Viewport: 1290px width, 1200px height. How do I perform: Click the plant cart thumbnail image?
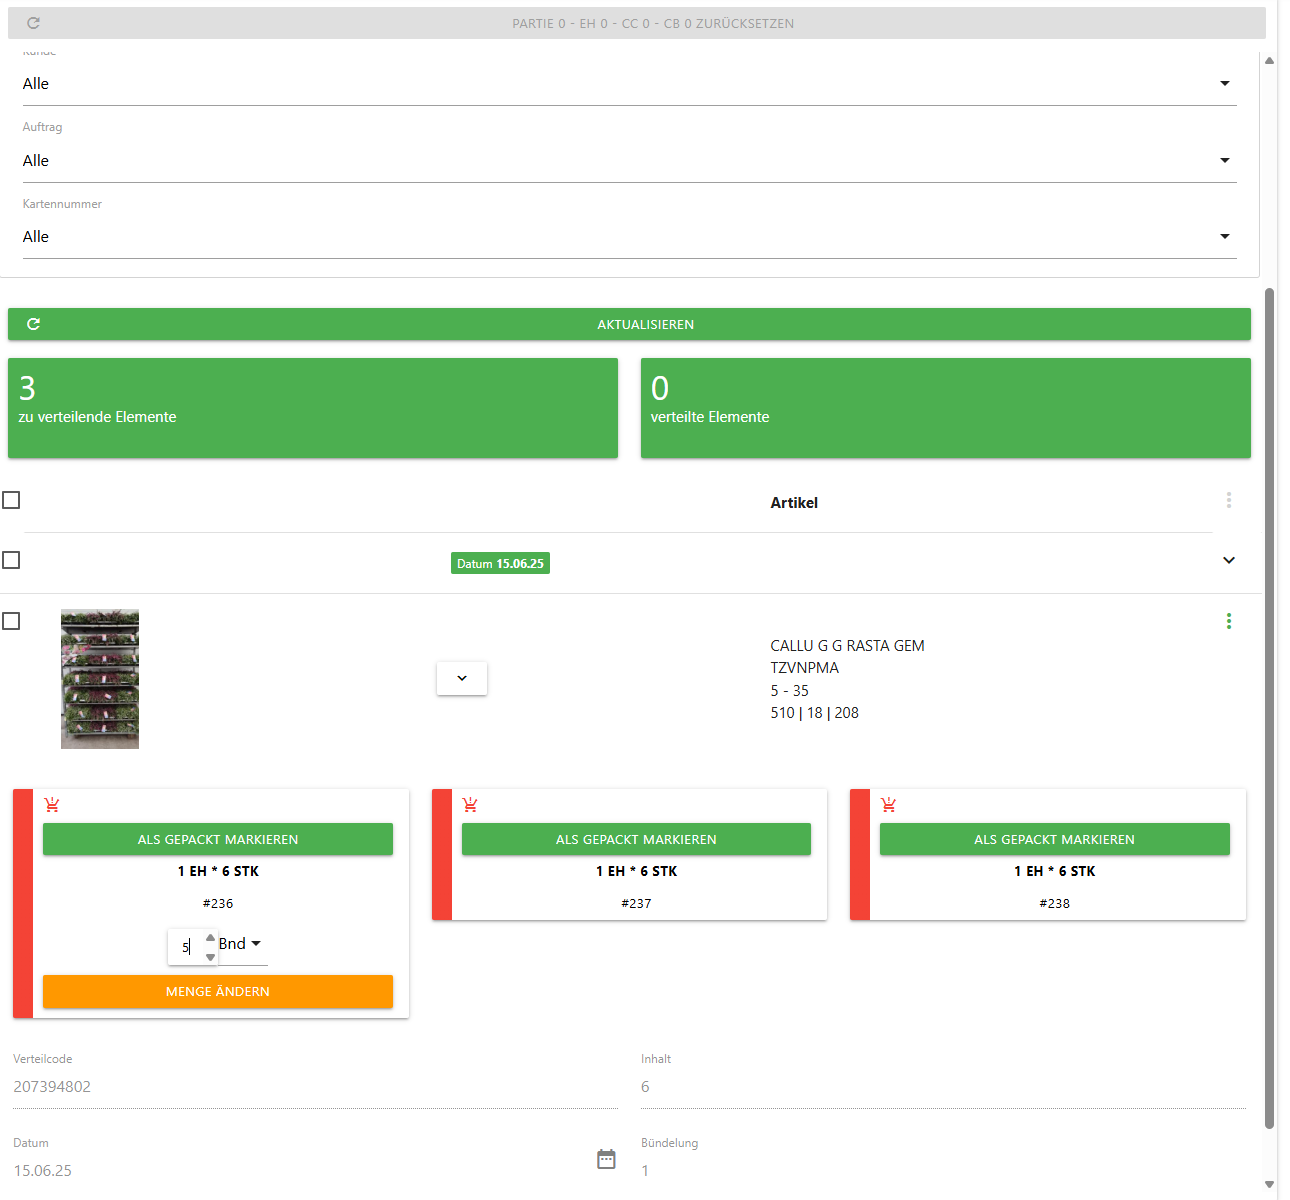tap(100, 679)
